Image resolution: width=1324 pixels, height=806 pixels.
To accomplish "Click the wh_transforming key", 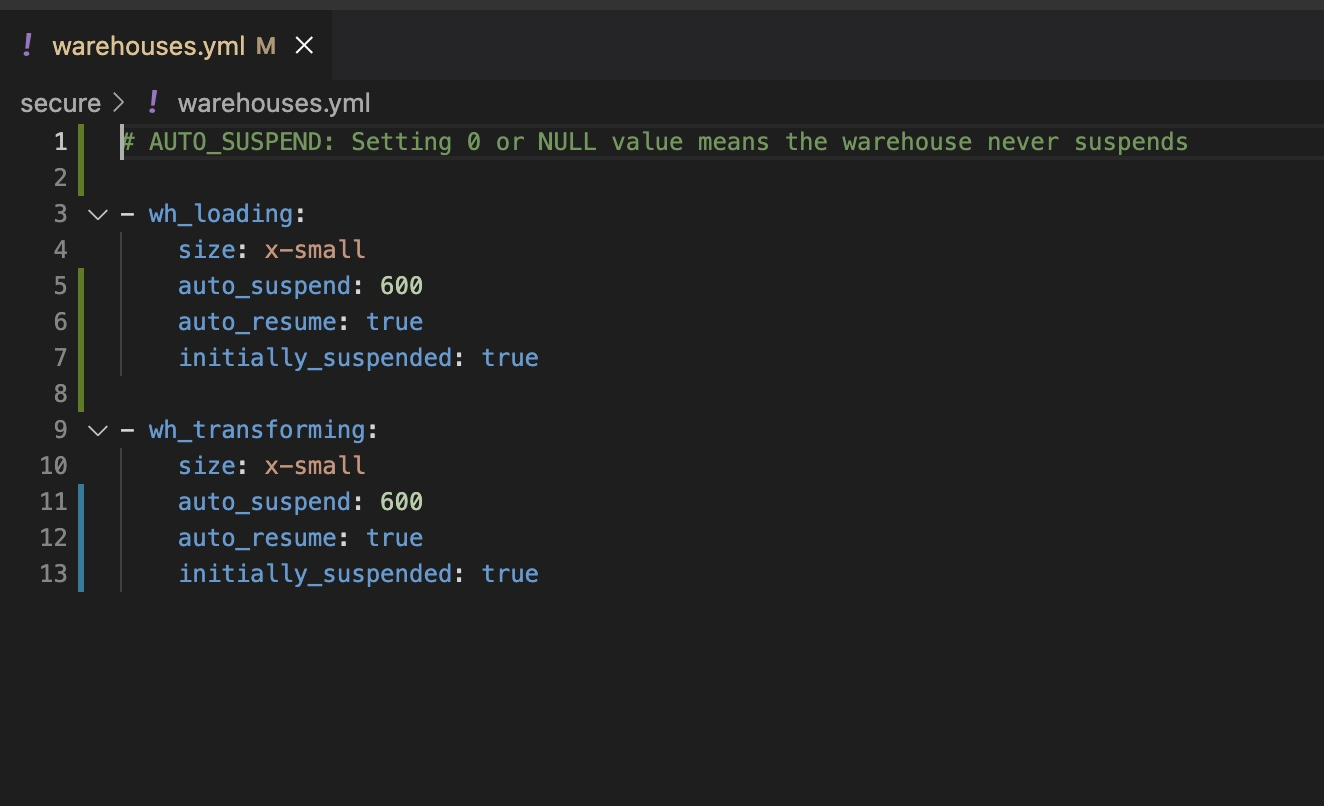I will (257, 430).
